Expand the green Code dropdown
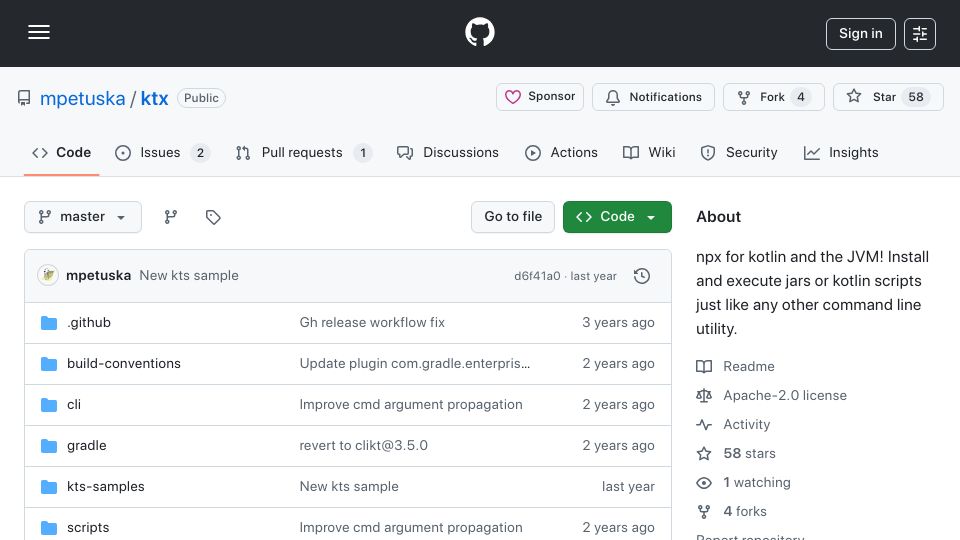The image size is (960, 540). click(x=617, y=217)
